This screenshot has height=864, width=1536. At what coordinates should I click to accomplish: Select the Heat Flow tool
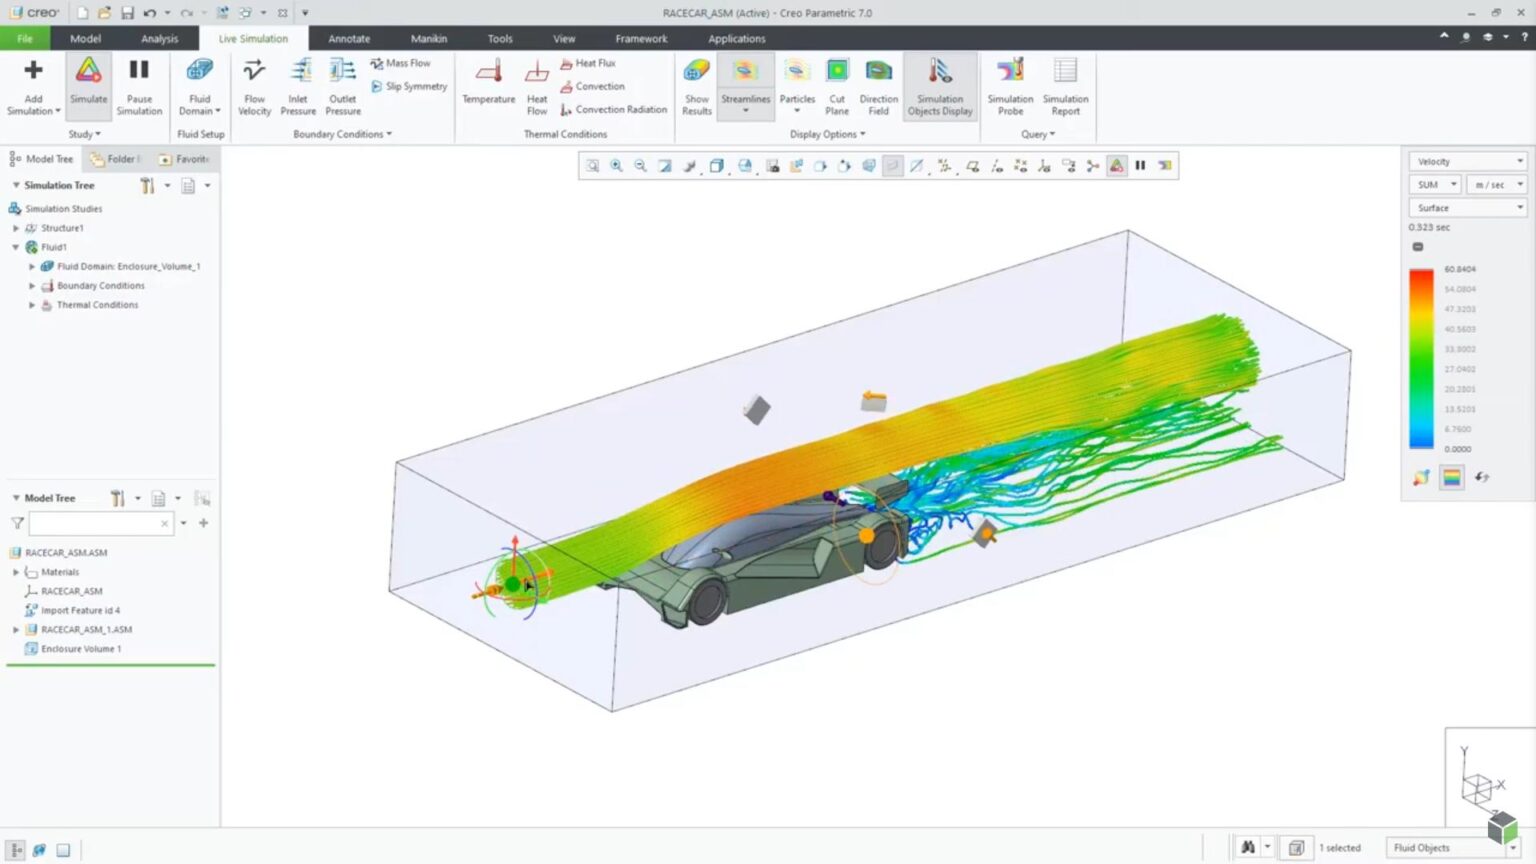click(536, 85)
